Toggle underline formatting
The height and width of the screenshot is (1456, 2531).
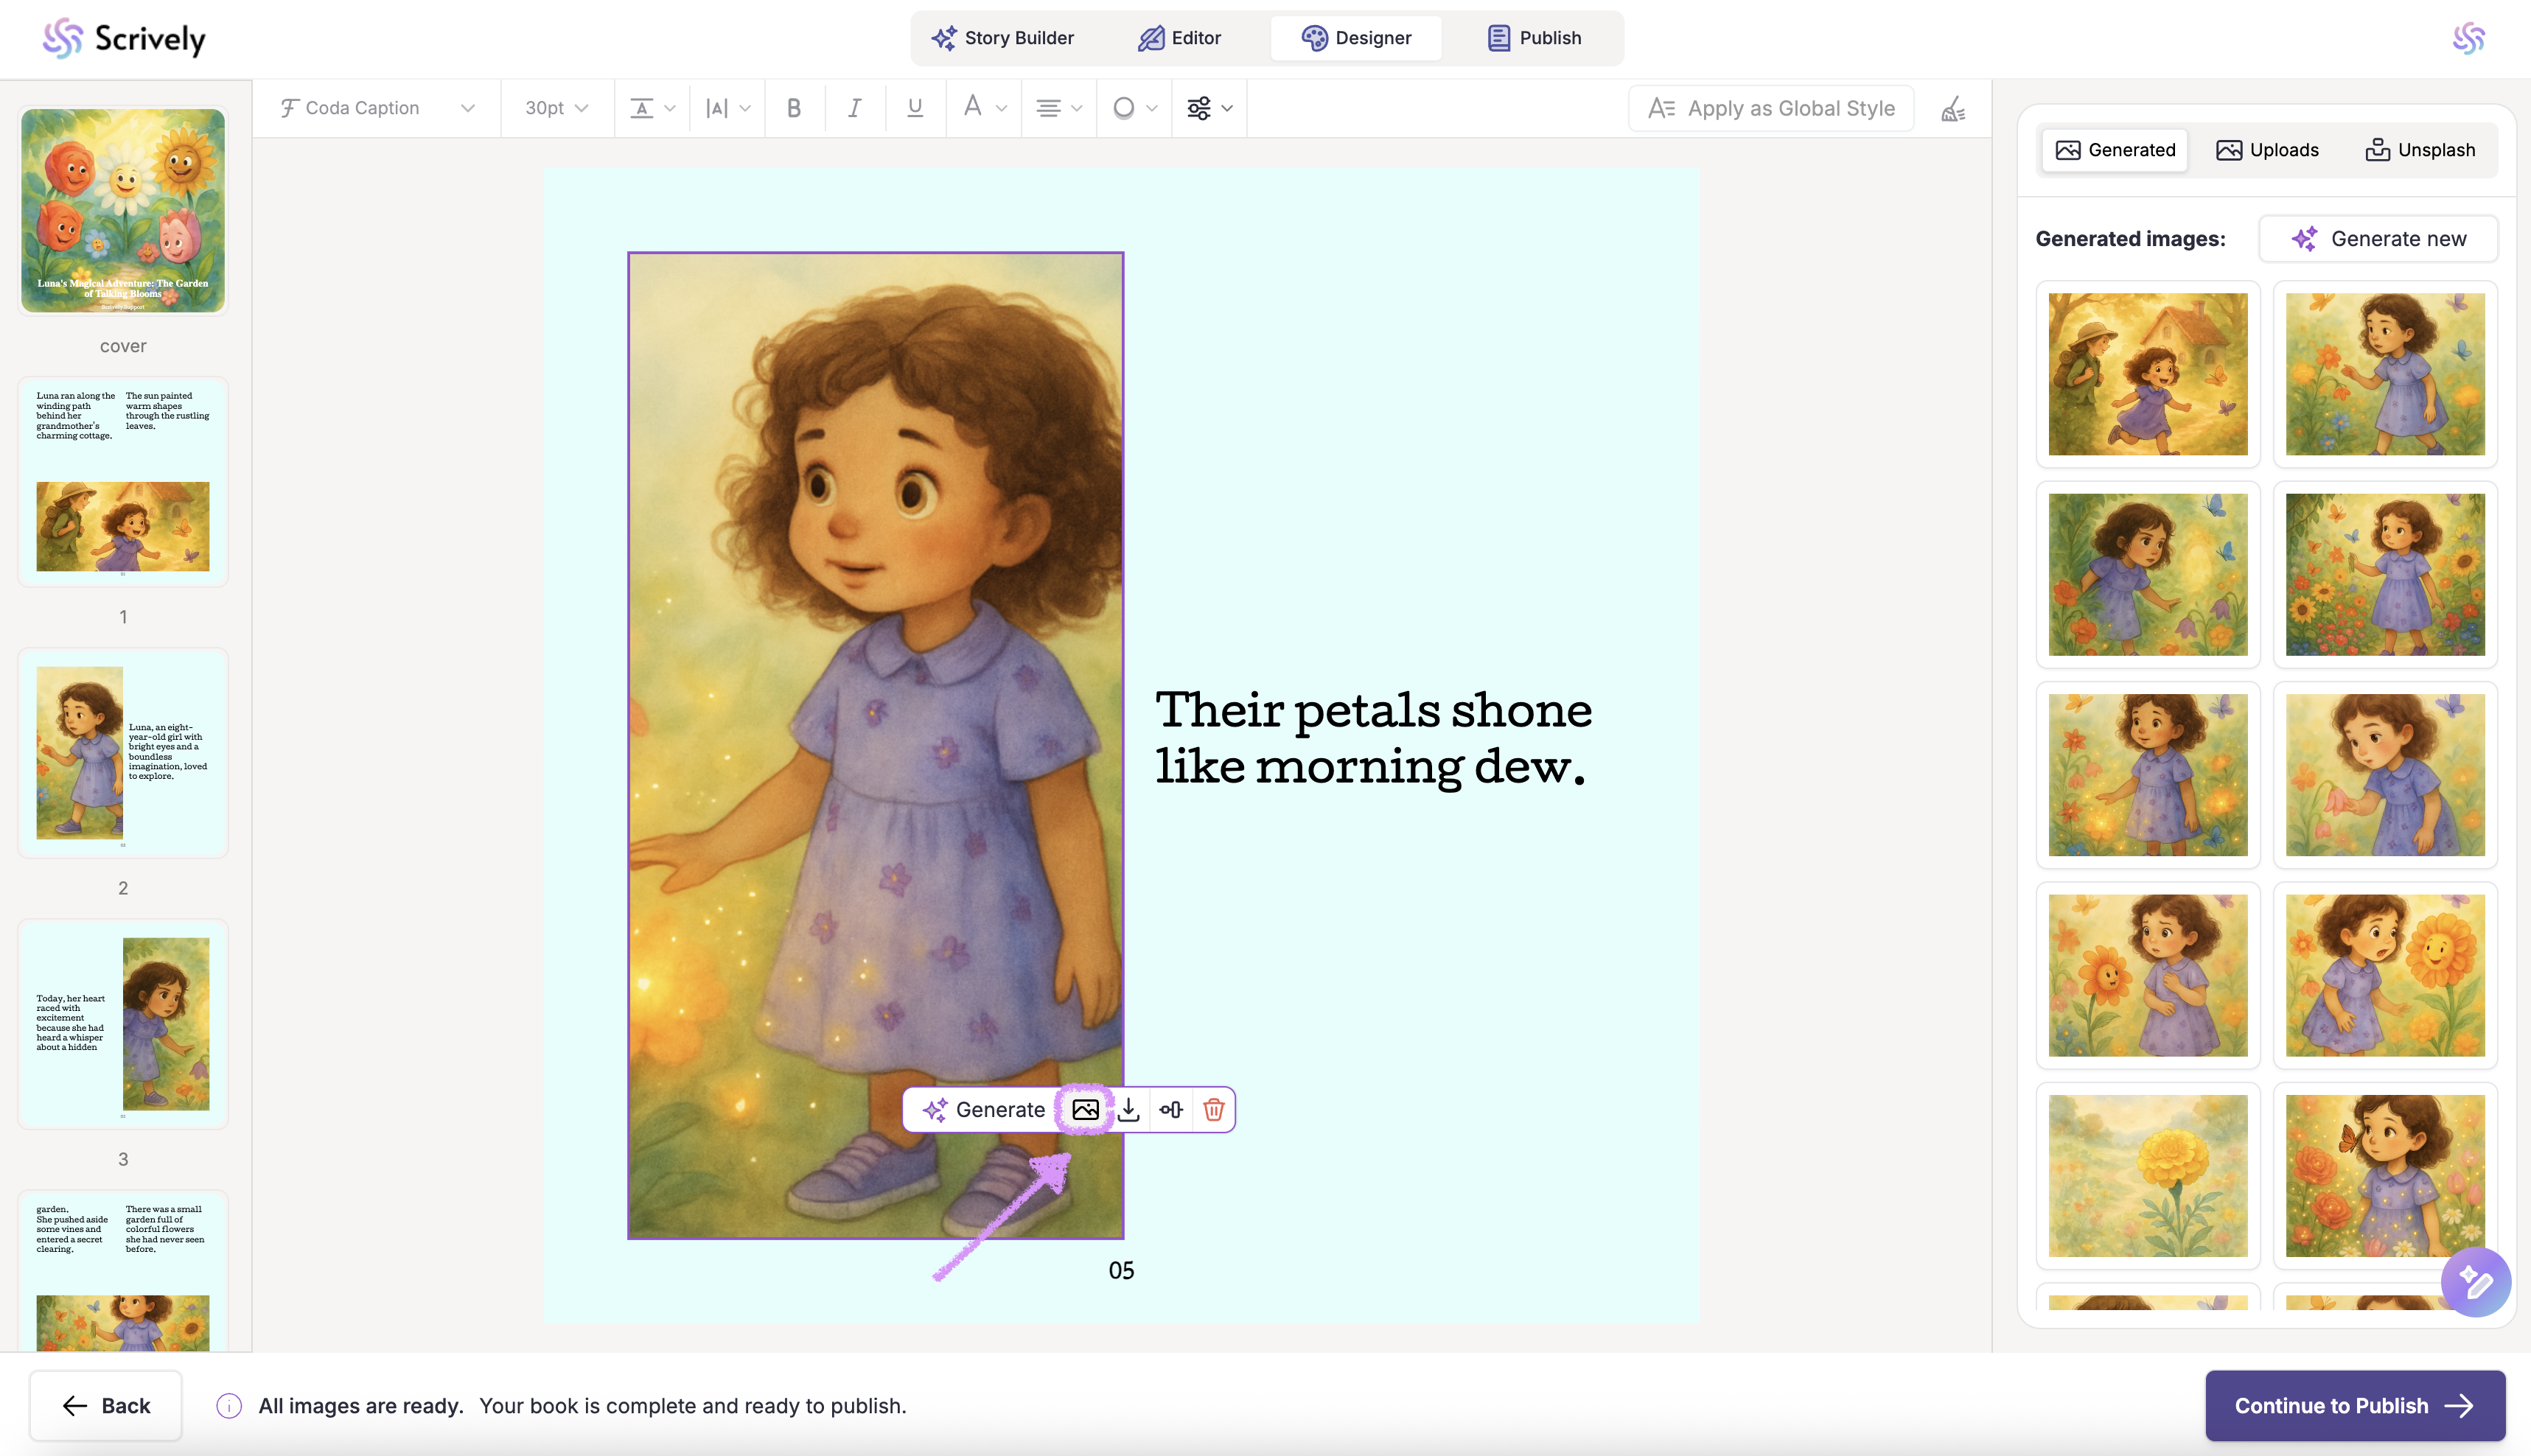(914, 108)
